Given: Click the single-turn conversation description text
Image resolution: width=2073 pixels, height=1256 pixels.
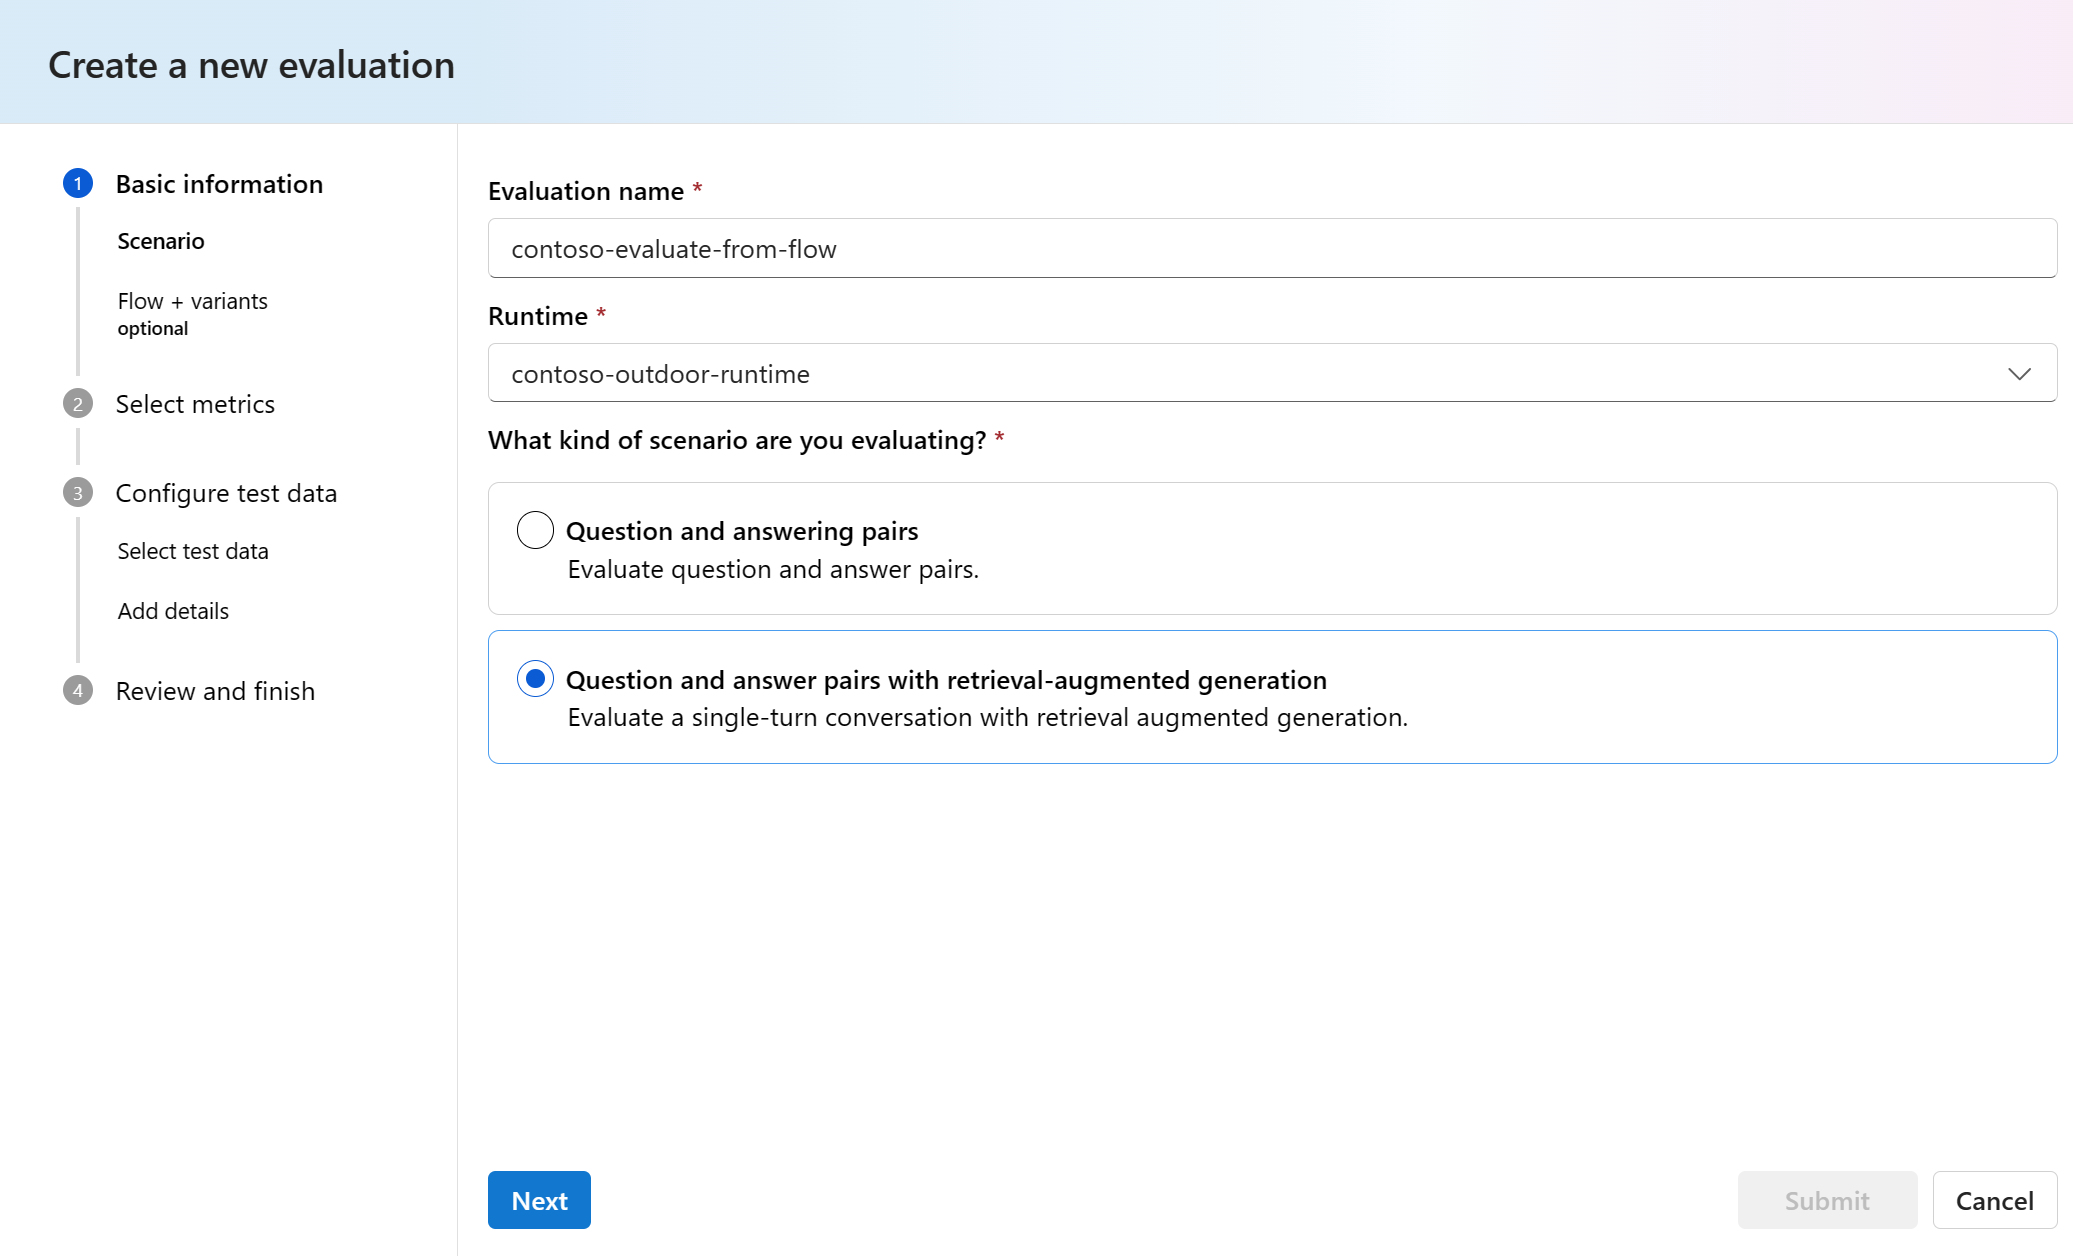Looking at the screenshot, I should click(987, 717).
